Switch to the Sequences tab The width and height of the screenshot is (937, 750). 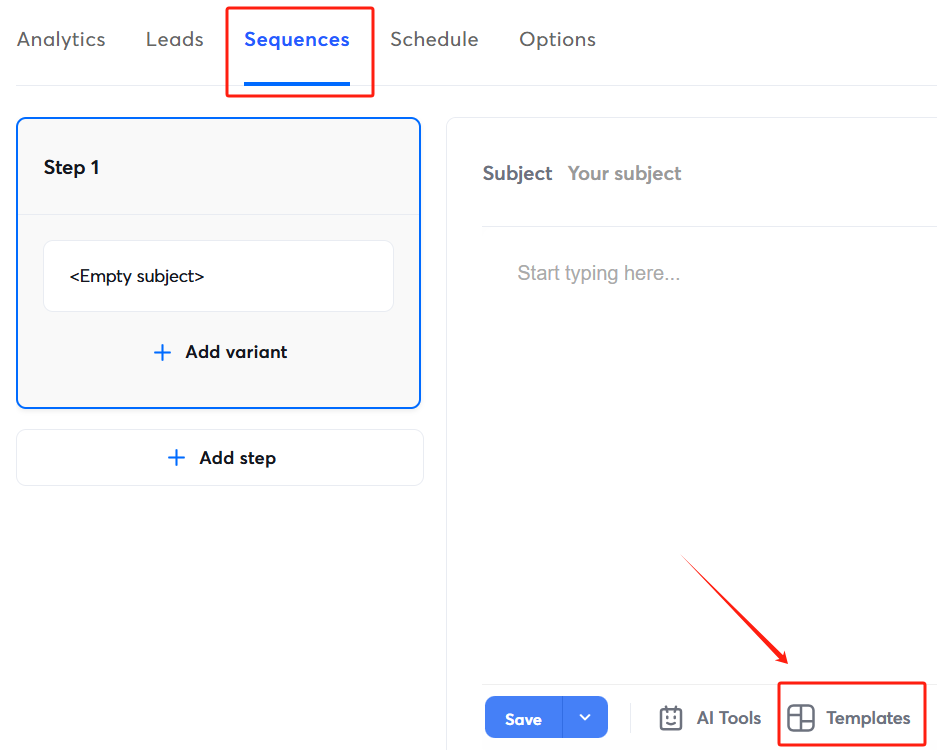296,39
